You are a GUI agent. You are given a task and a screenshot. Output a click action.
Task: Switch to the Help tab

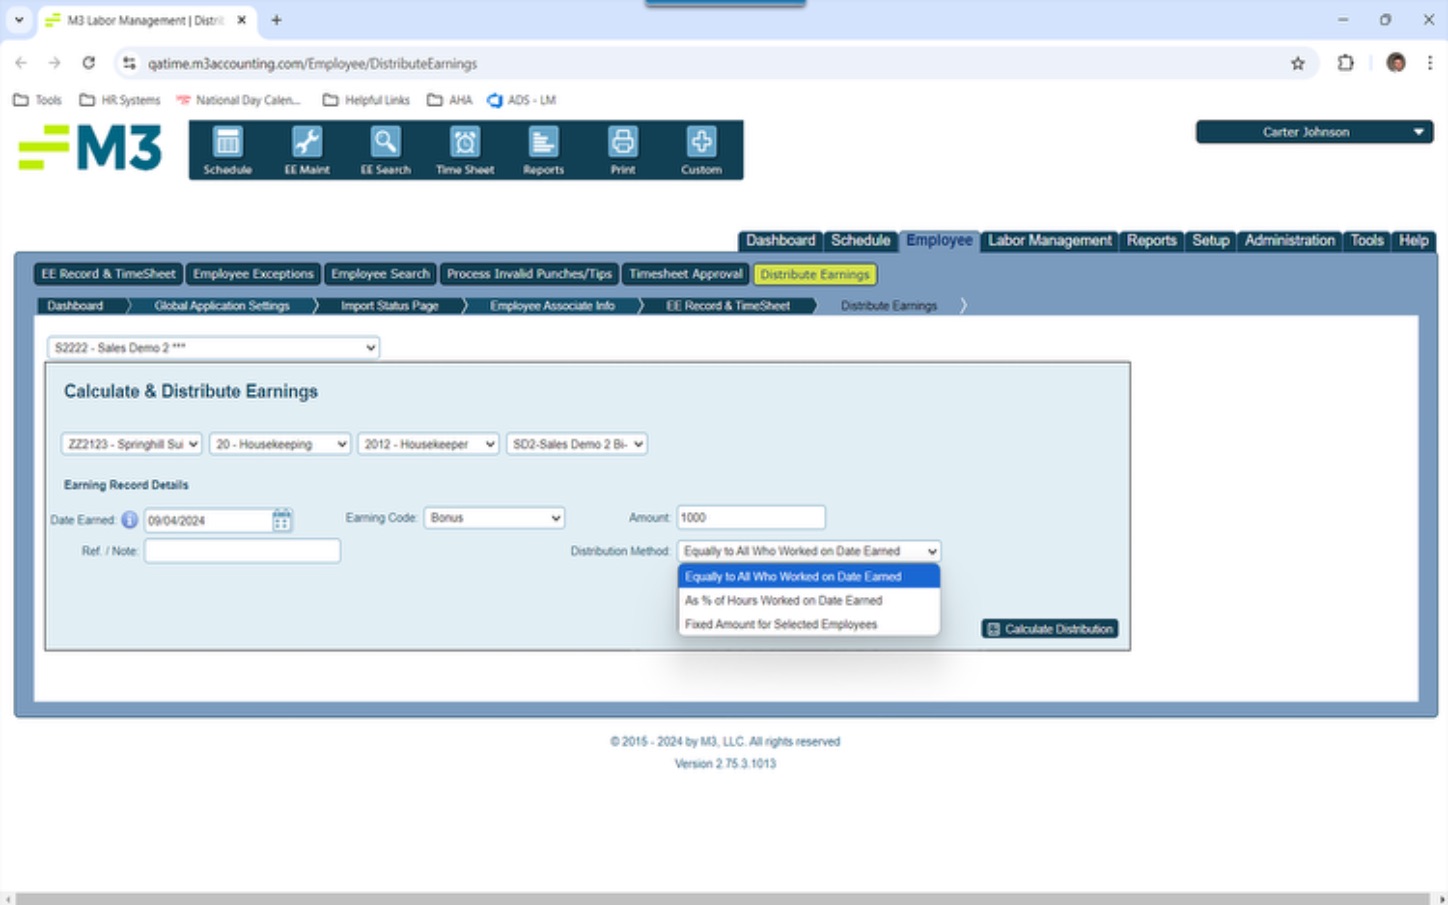pos(1414,241)
